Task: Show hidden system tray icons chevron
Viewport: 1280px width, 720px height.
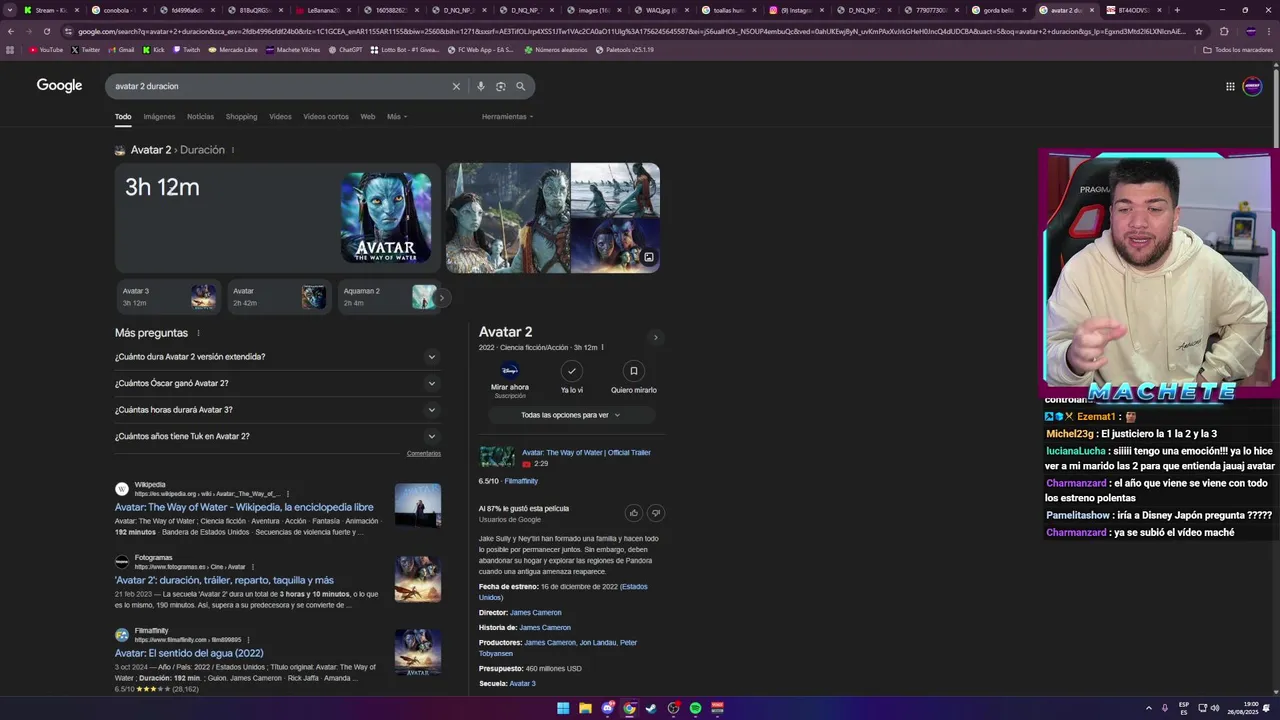Action: coord(1148,708)
